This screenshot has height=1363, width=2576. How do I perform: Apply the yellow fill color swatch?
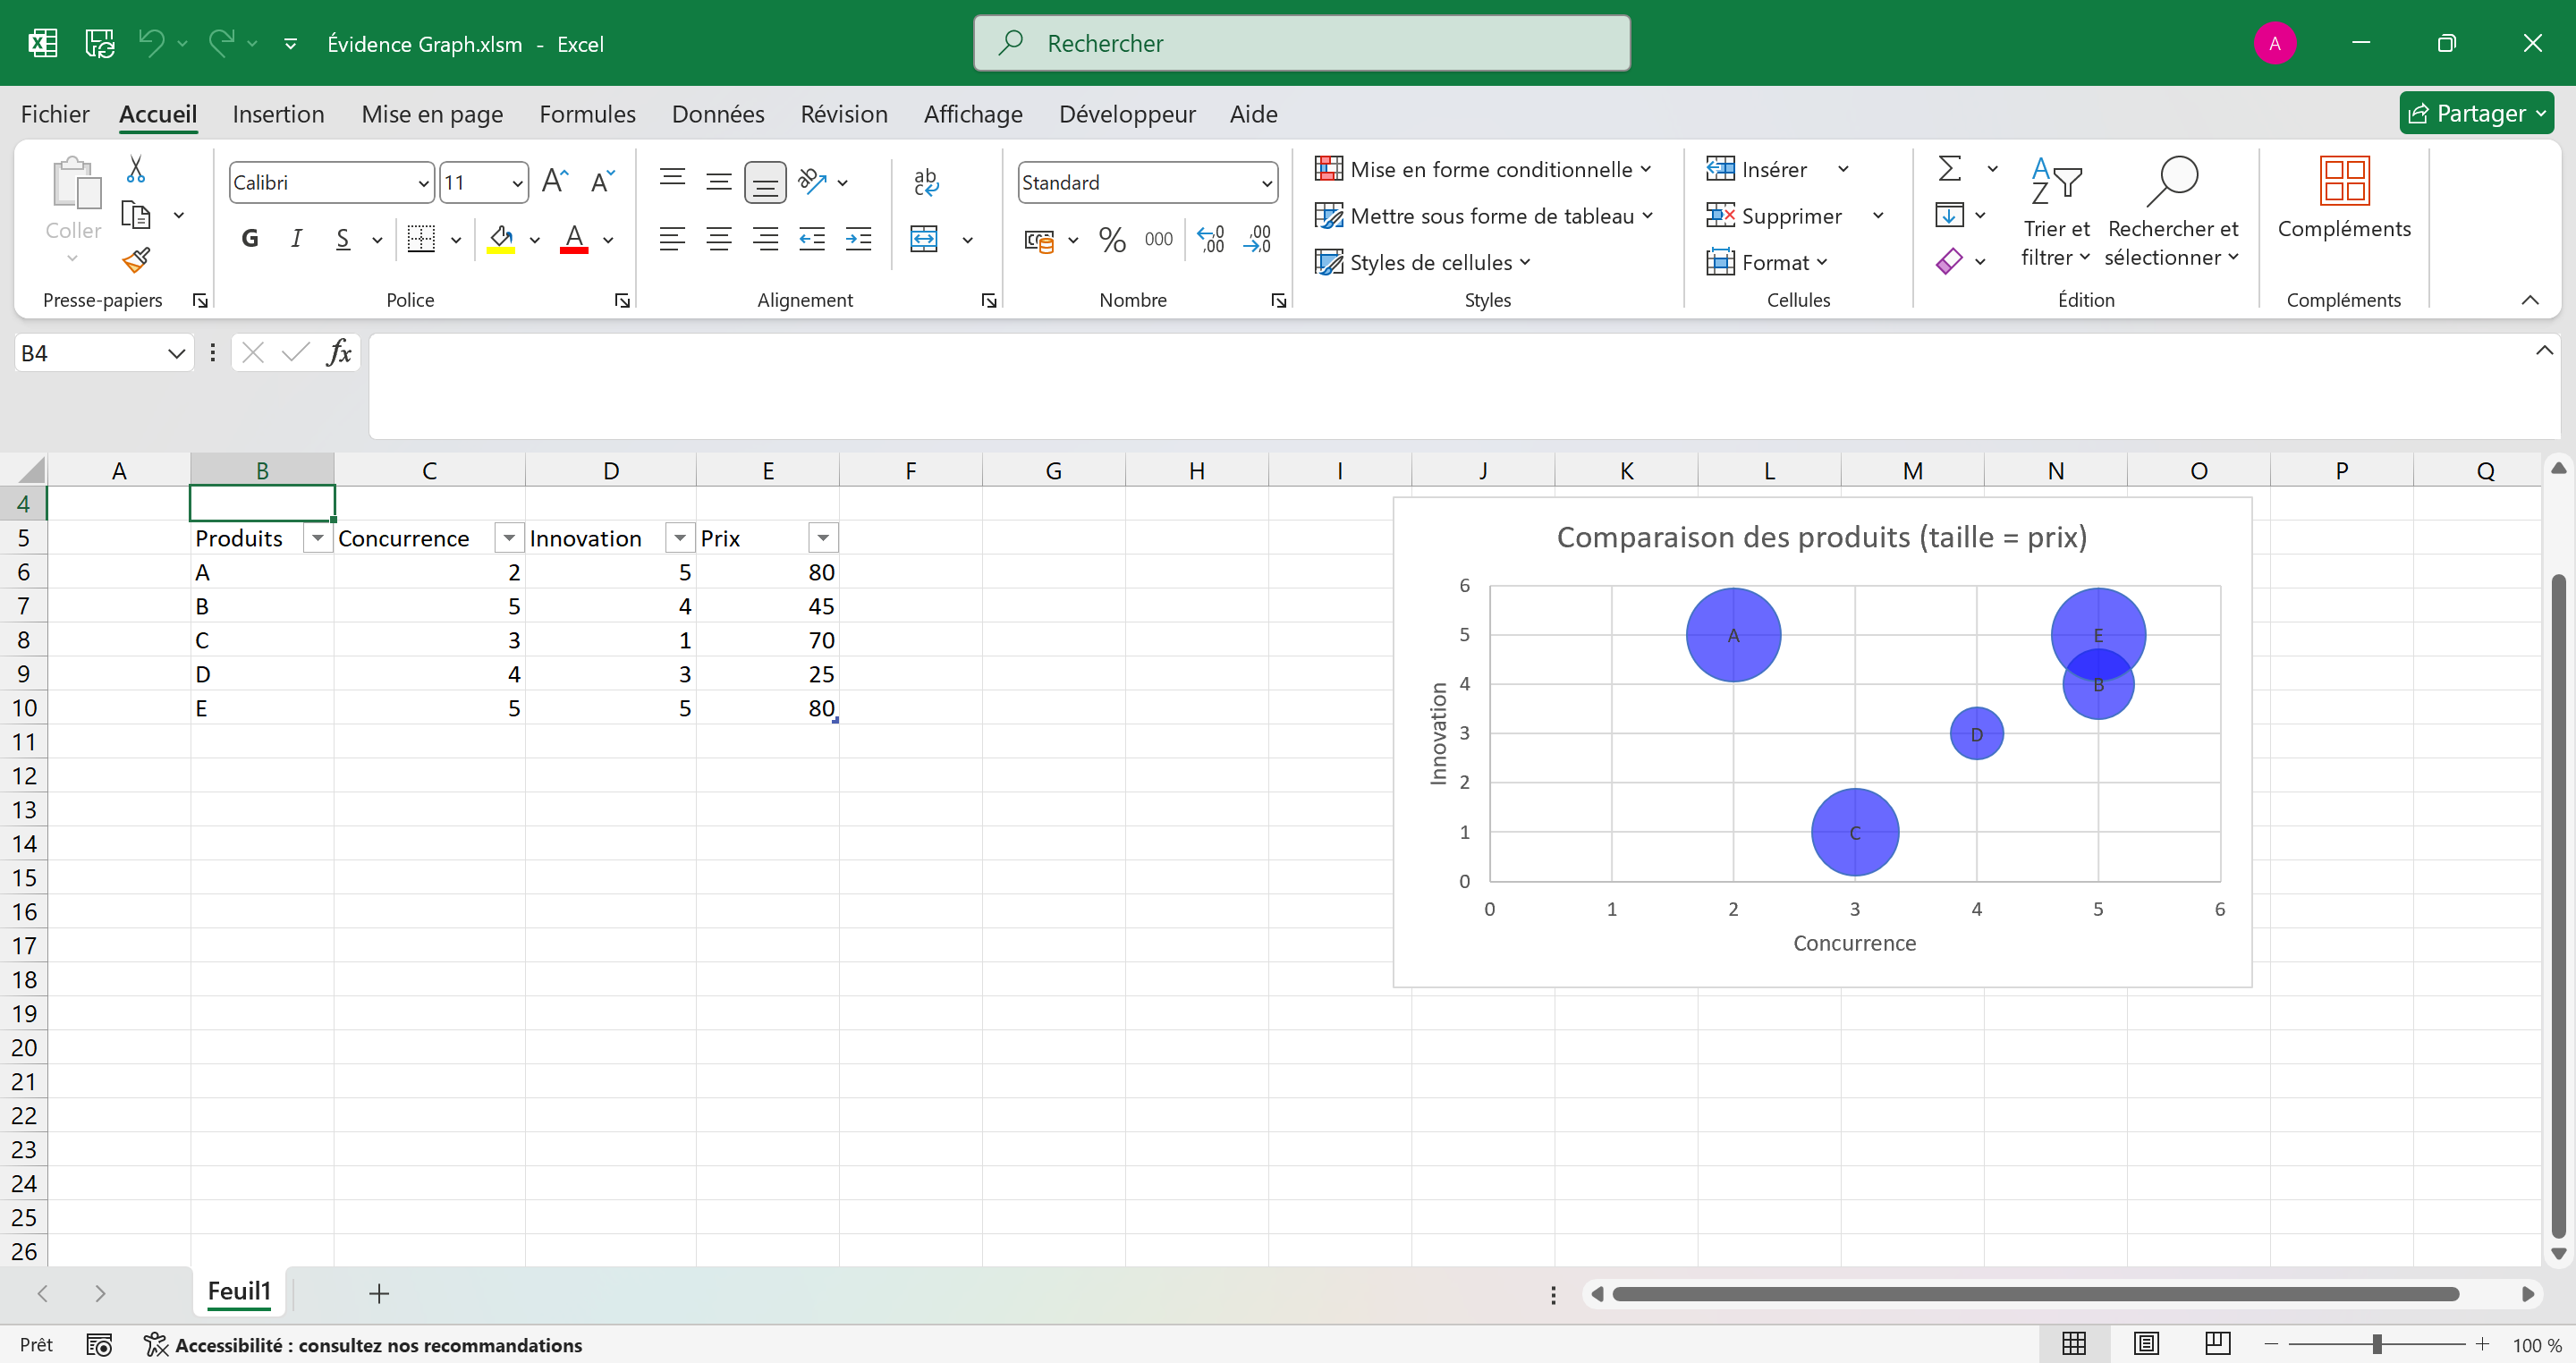pyautogui.click(x=501, y=239)
